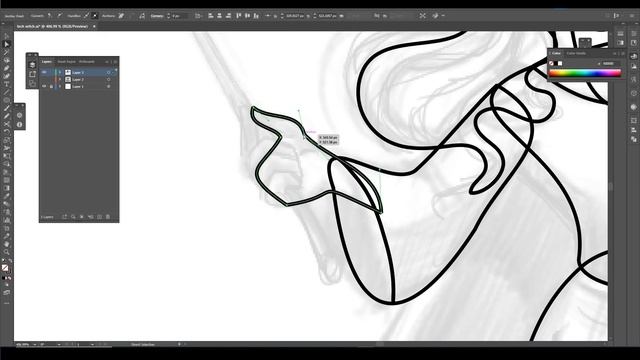The image size is (640, 360).
Task: Click Change Screen Mode icon in toolbar
Action: coord(6,293)
